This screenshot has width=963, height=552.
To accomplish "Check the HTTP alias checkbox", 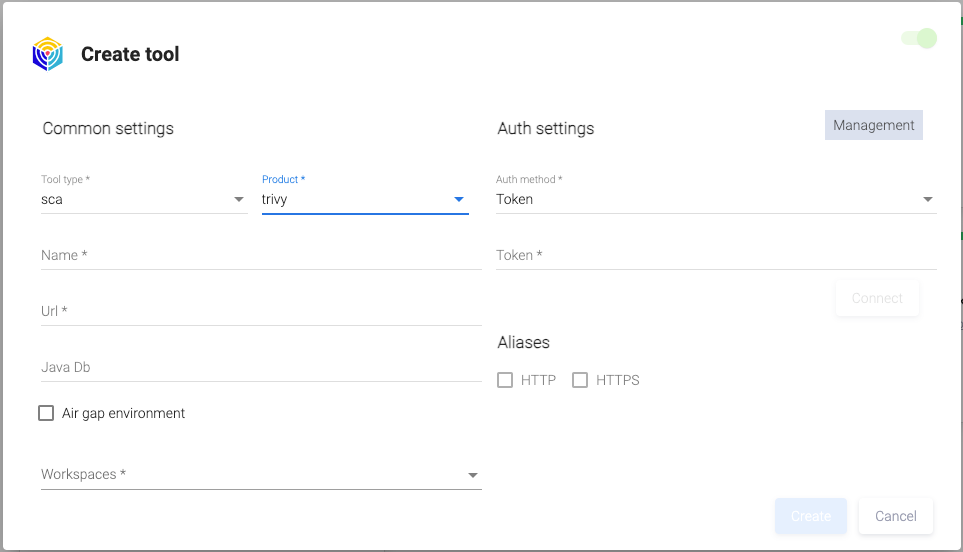I will pos(505,380).
